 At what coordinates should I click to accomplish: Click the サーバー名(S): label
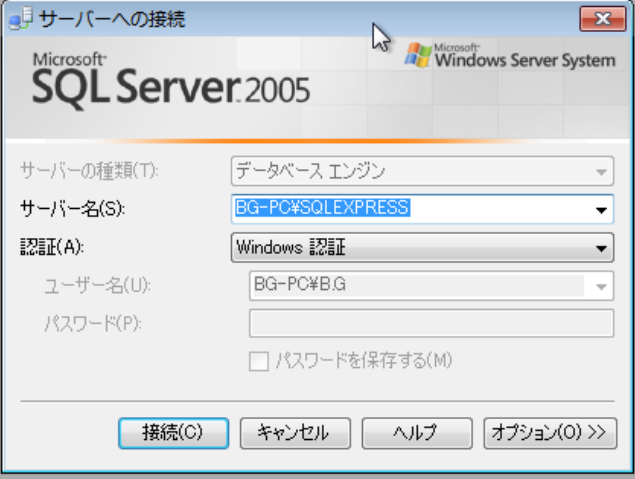coord(72,209)
